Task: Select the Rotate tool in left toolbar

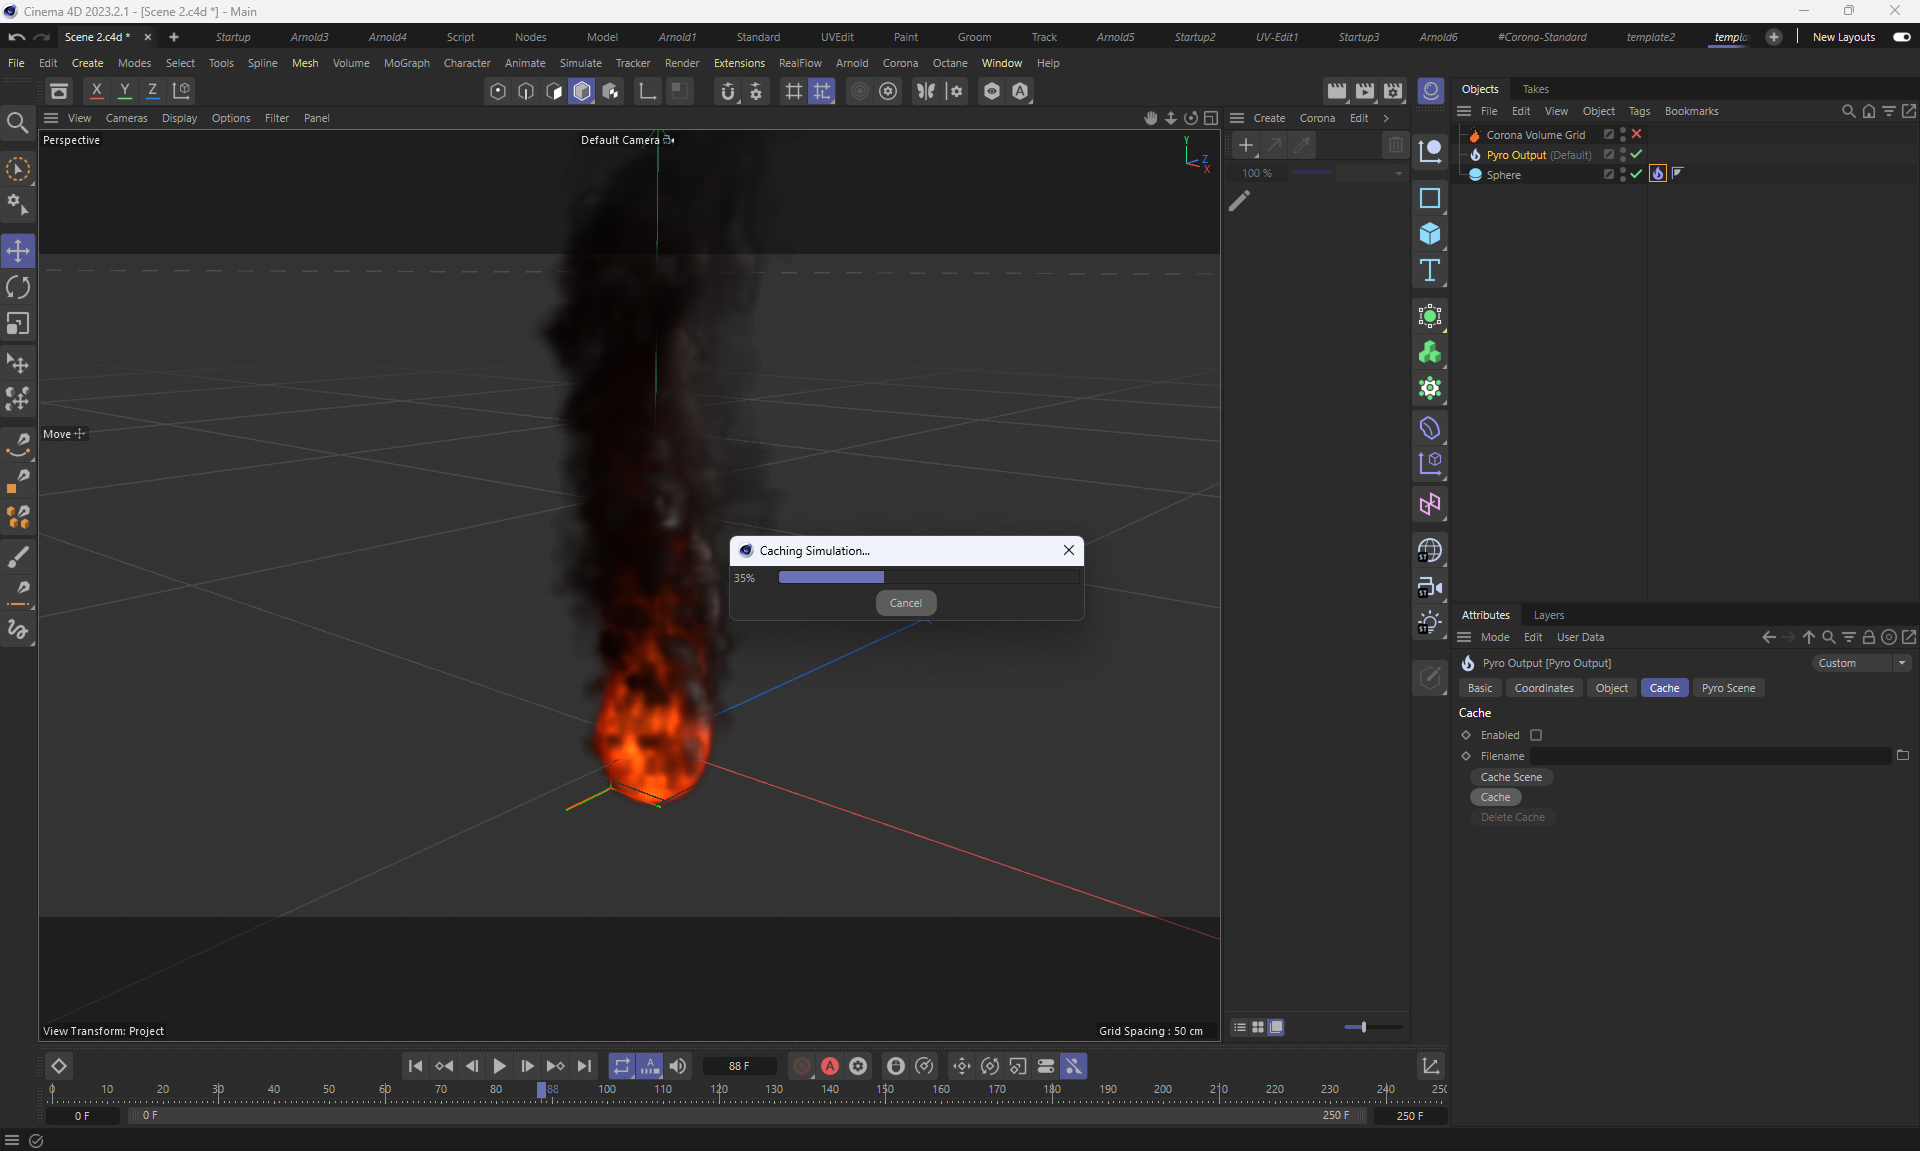Action: coord(18,288)
